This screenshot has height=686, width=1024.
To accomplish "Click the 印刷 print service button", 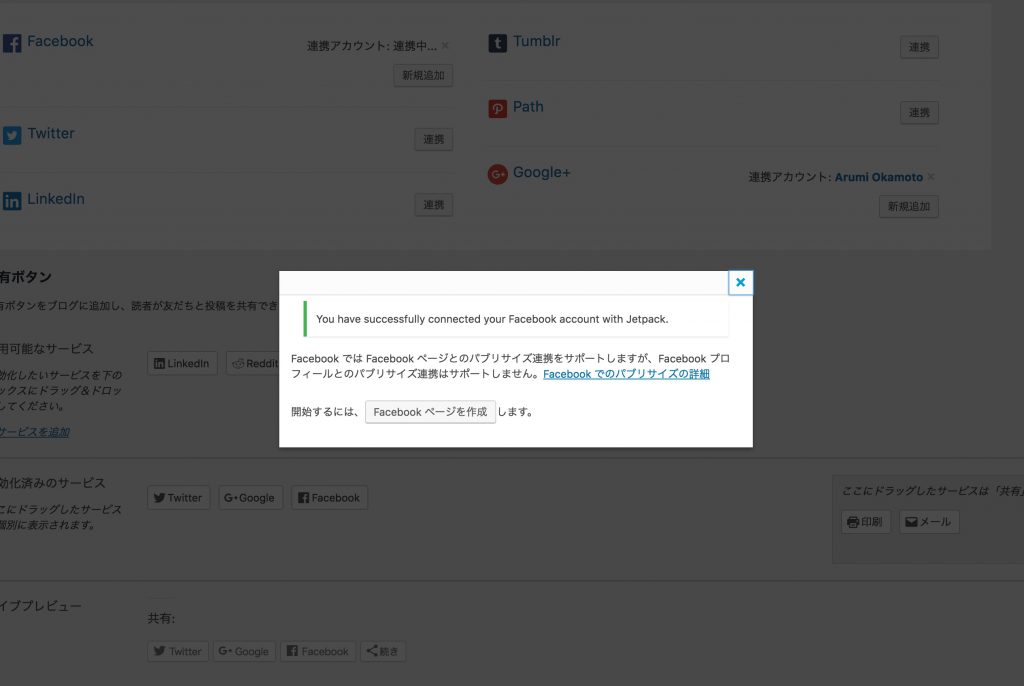I will (865, 521).
